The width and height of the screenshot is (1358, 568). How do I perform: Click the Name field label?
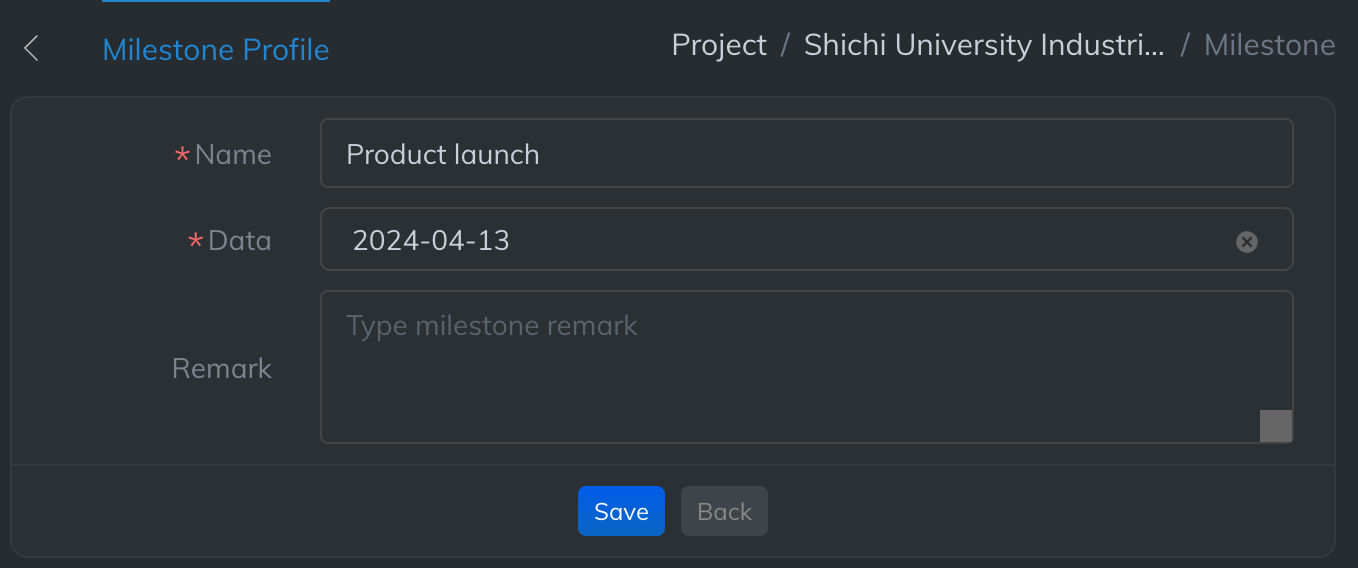coord(233,154)
